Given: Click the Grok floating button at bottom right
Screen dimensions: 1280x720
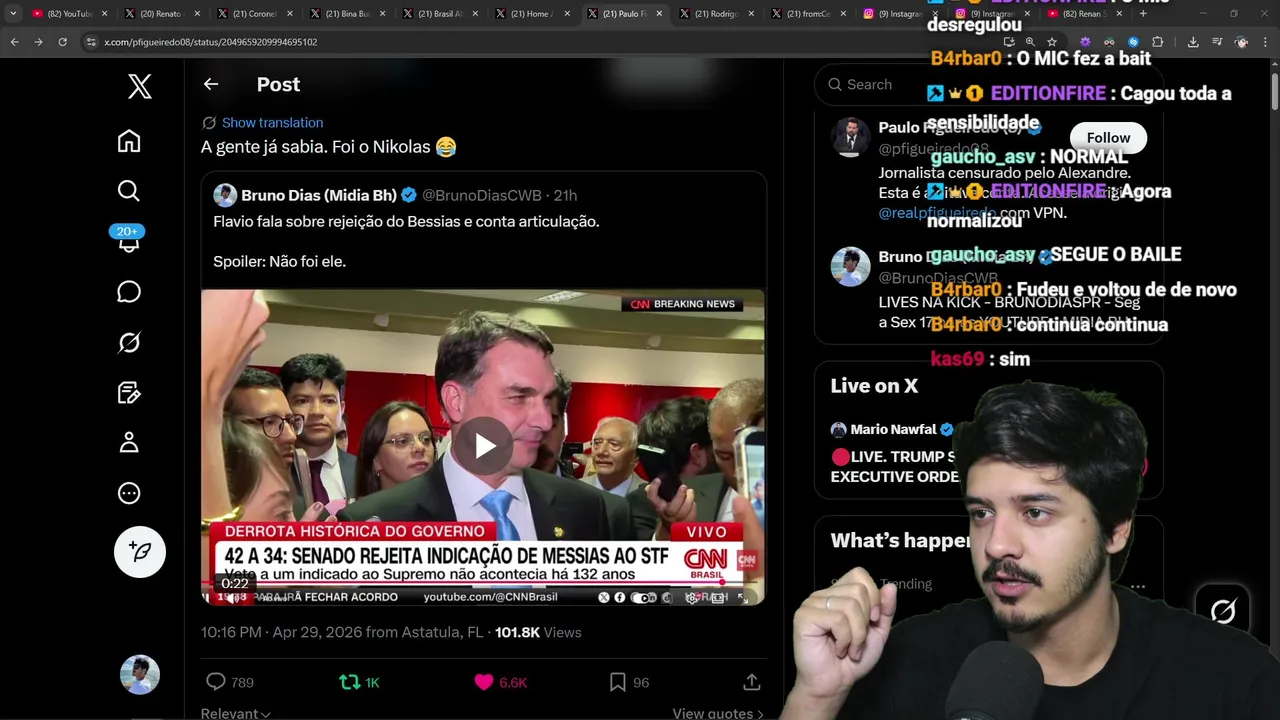Looking at the screenshot, I should [1223, 610].
